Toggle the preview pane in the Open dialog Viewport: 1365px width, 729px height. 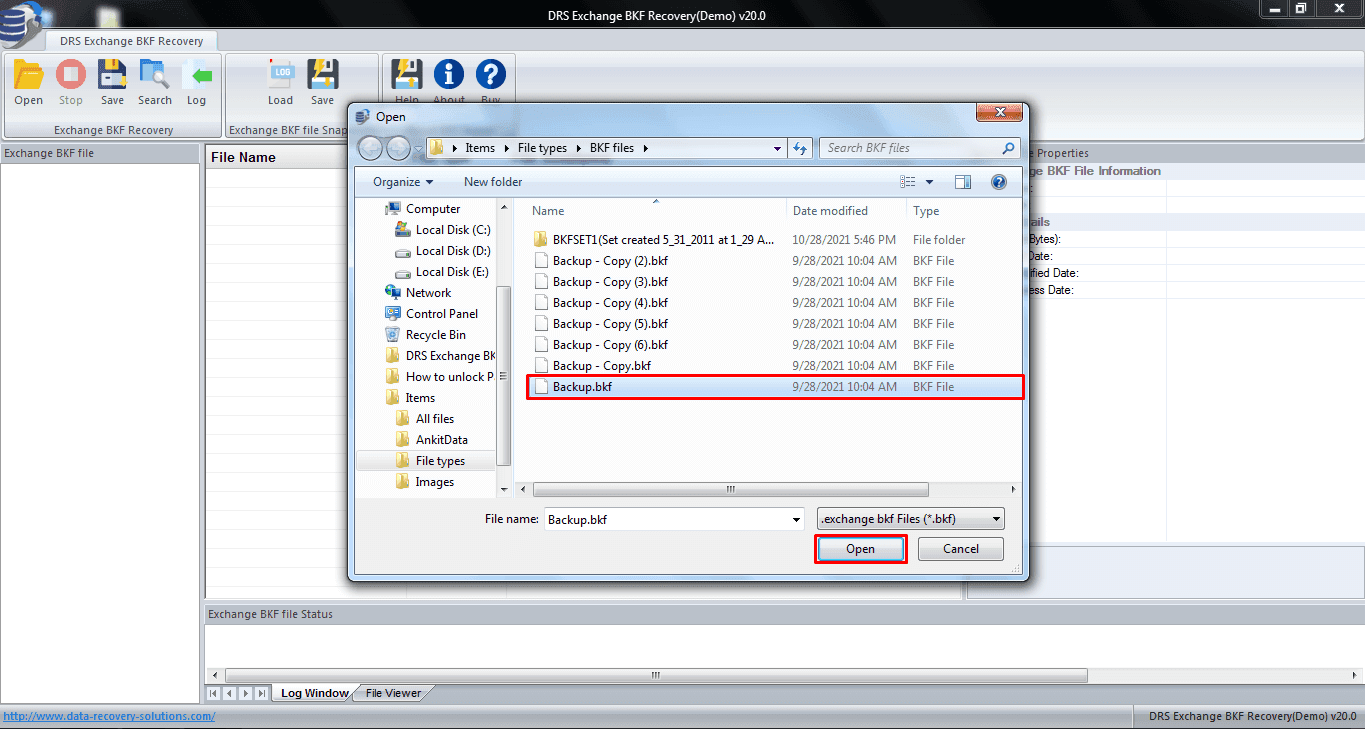(x=963, y=181)
